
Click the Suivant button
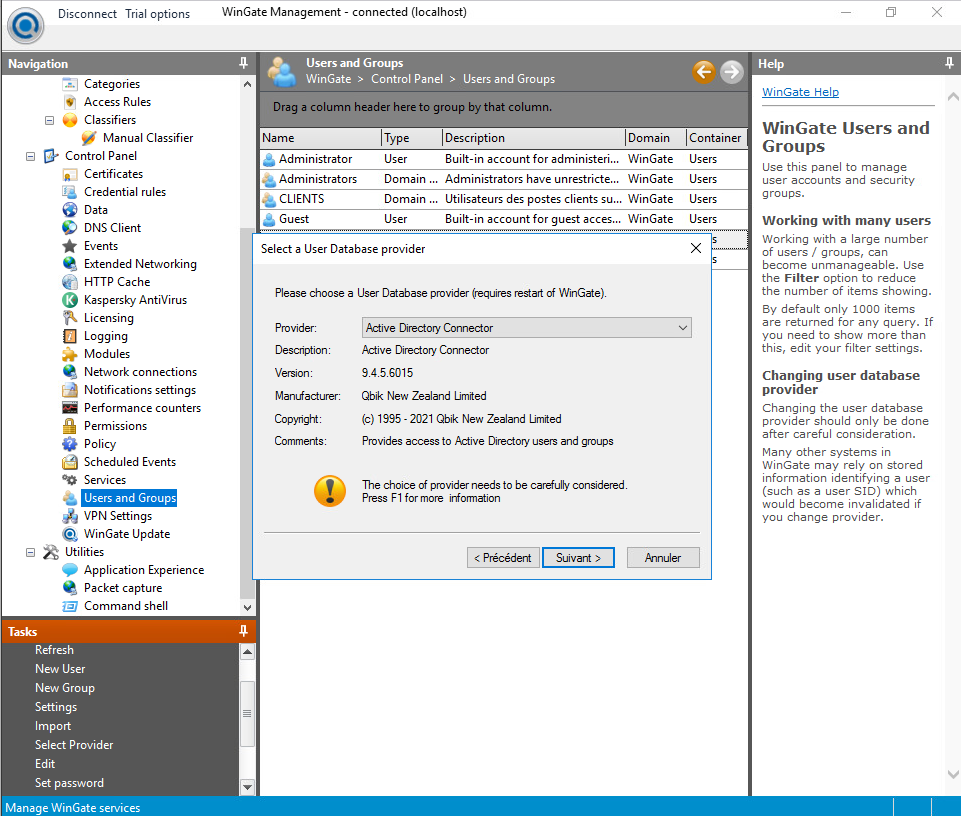(578, 558)
